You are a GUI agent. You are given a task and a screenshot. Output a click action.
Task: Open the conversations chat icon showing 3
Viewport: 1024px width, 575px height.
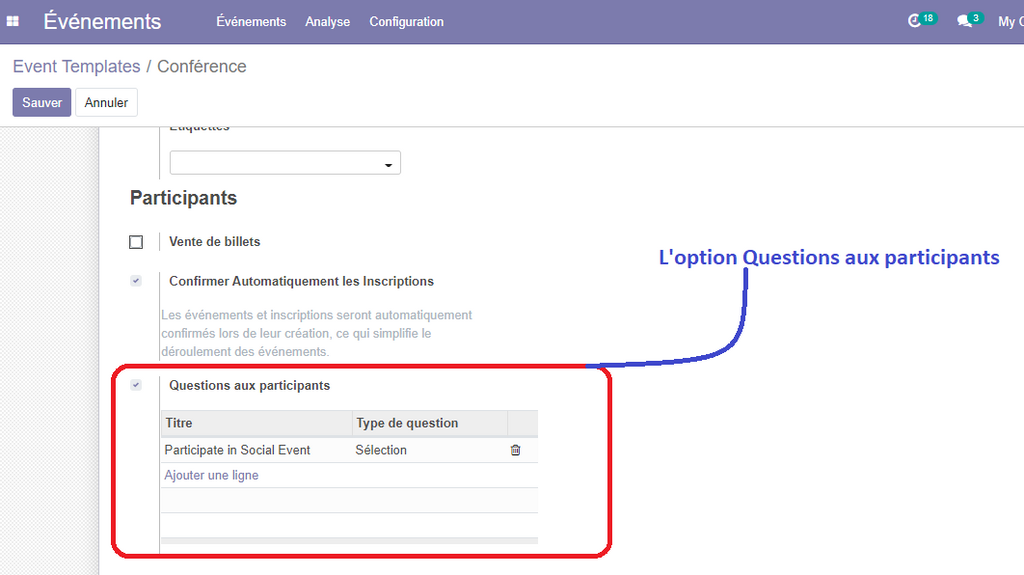[965, 21]
